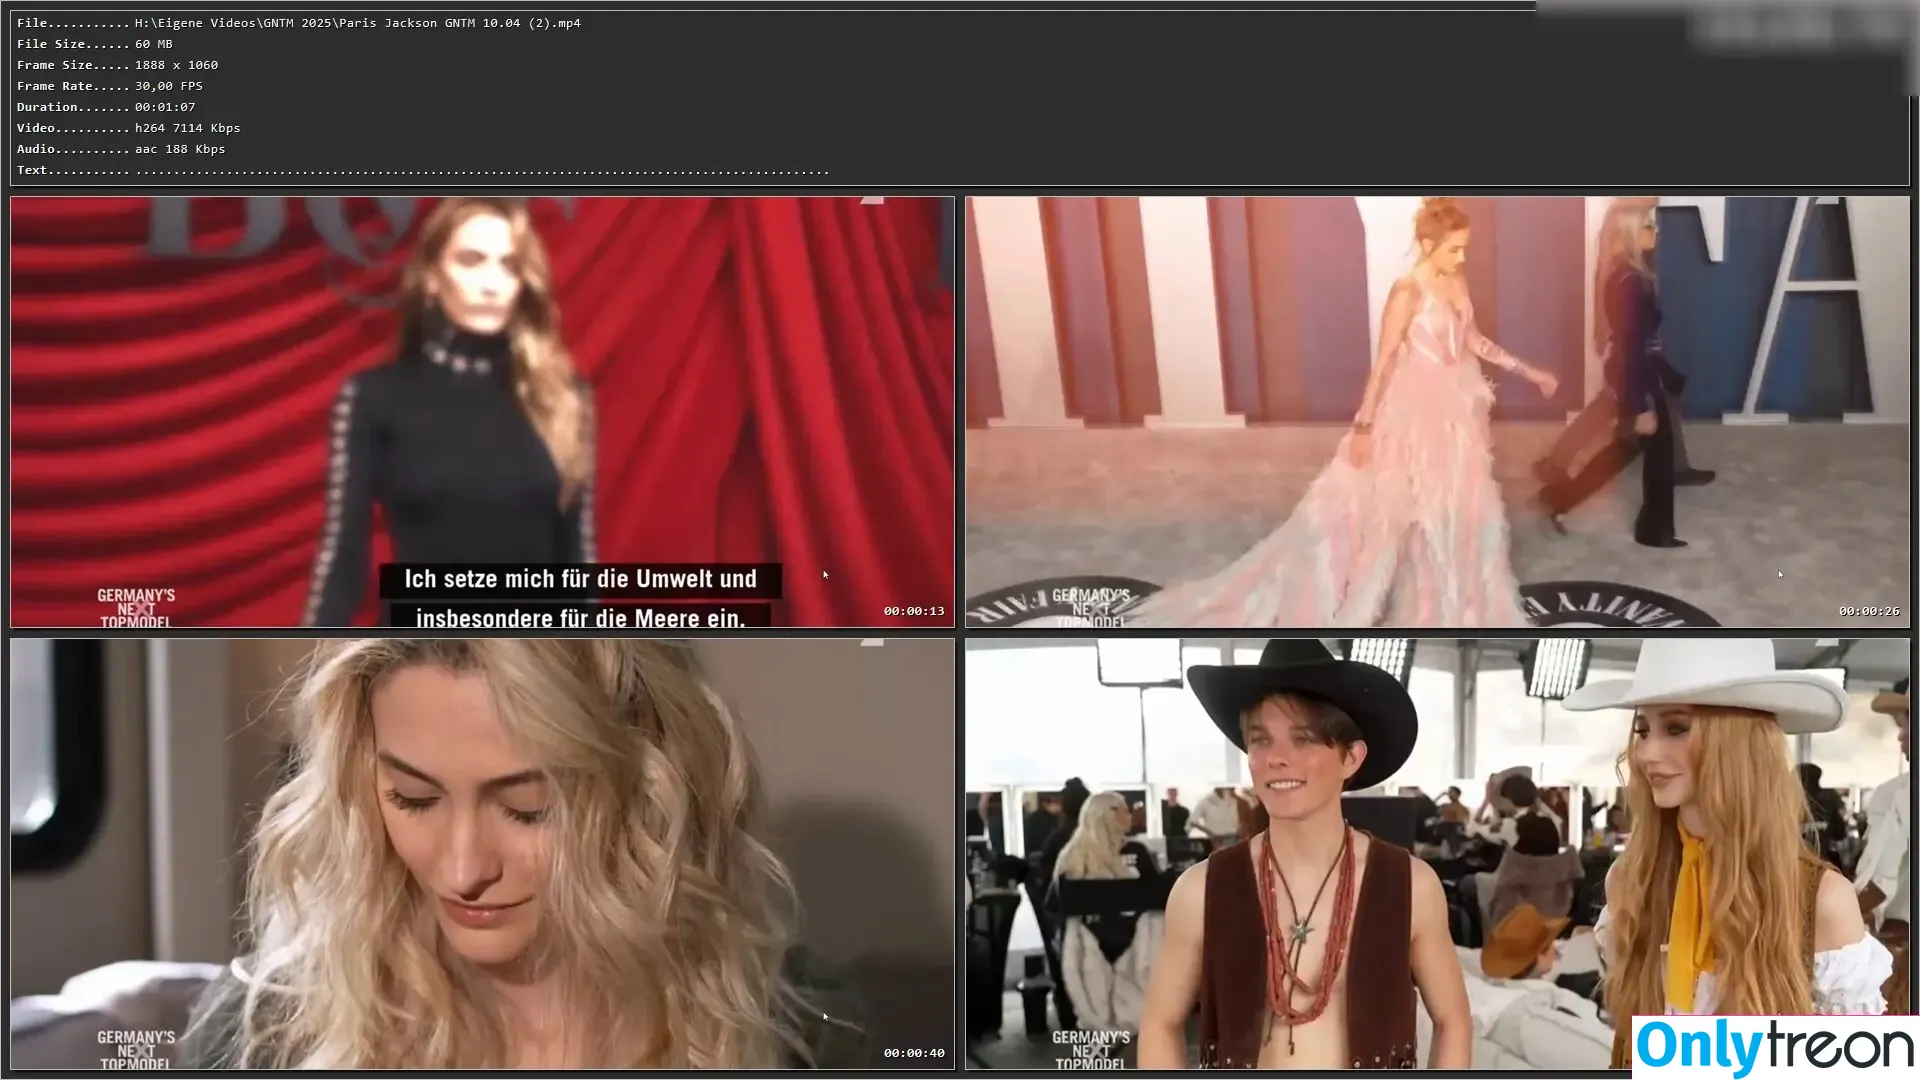The height and width of the screenshot is (1080, 1920).
Task: Click the Text field dotted line
Action: pyautogui.click(x=482, y=171)
